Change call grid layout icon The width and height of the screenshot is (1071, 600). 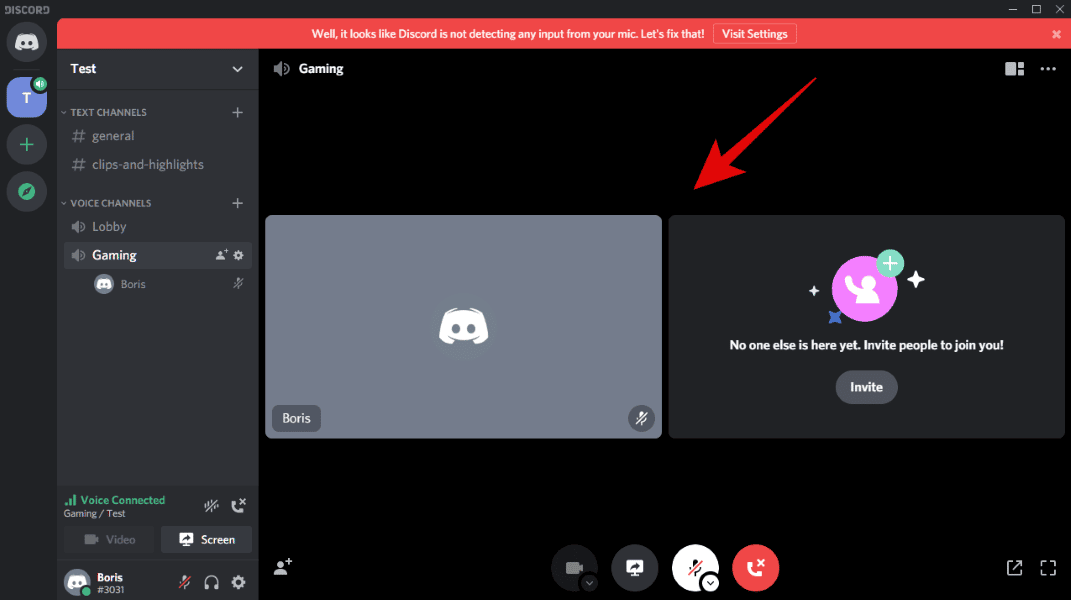tap(1014, 69)
